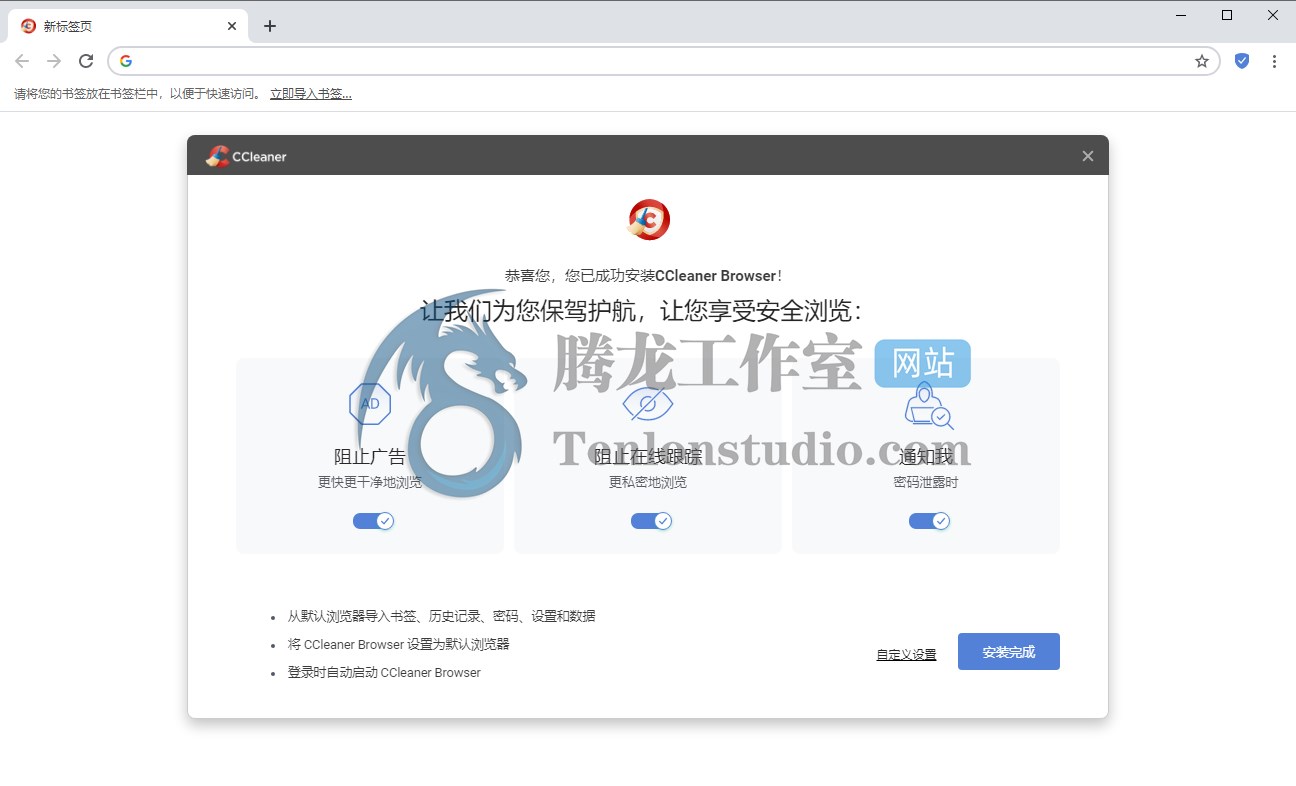Screen dimensions: 1296x786
Task: Reload the page with the refresh icon
Action: 86,61
